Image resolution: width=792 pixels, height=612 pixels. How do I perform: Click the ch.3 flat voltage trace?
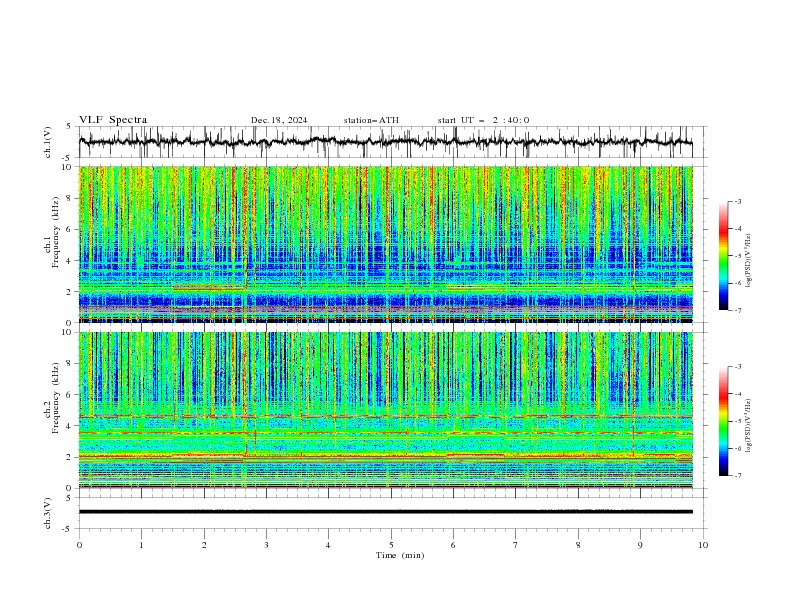(x=386, y=512)
